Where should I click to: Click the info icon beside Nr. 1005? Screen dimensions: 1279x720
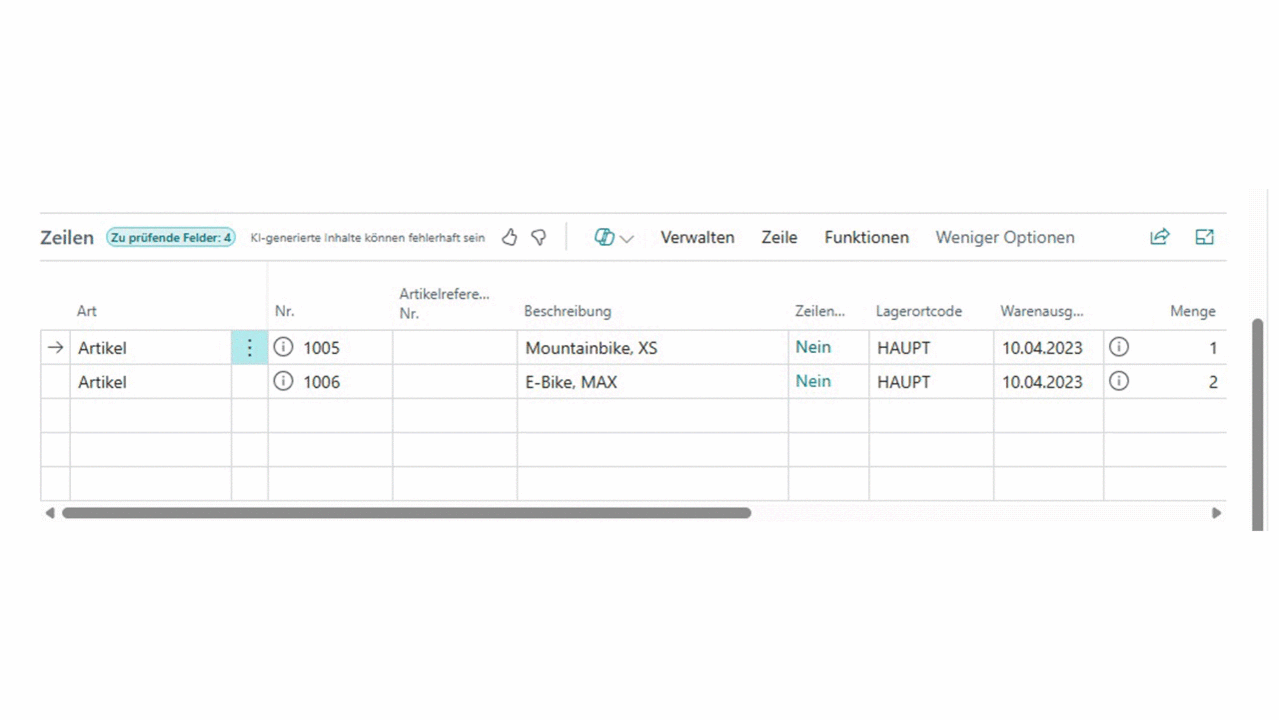pyautogui.click(x=284, y=347)
